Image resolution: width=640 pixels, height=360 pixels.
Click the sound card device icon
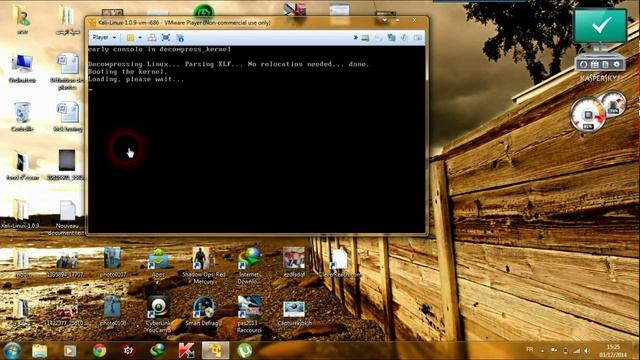click(404, 38)
